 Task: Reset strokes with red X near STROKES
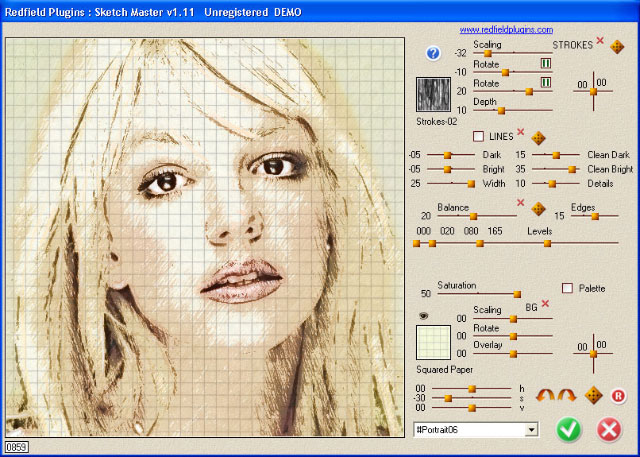click(600, 40)
